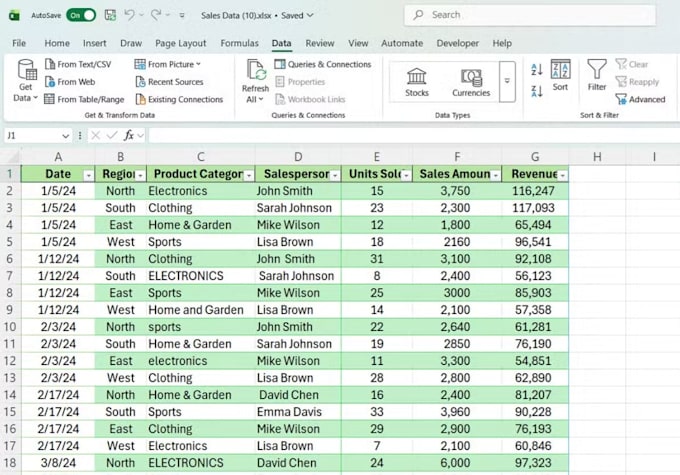Open the Sort dialog
Screen dimensions: 680x475
(560, 75)
